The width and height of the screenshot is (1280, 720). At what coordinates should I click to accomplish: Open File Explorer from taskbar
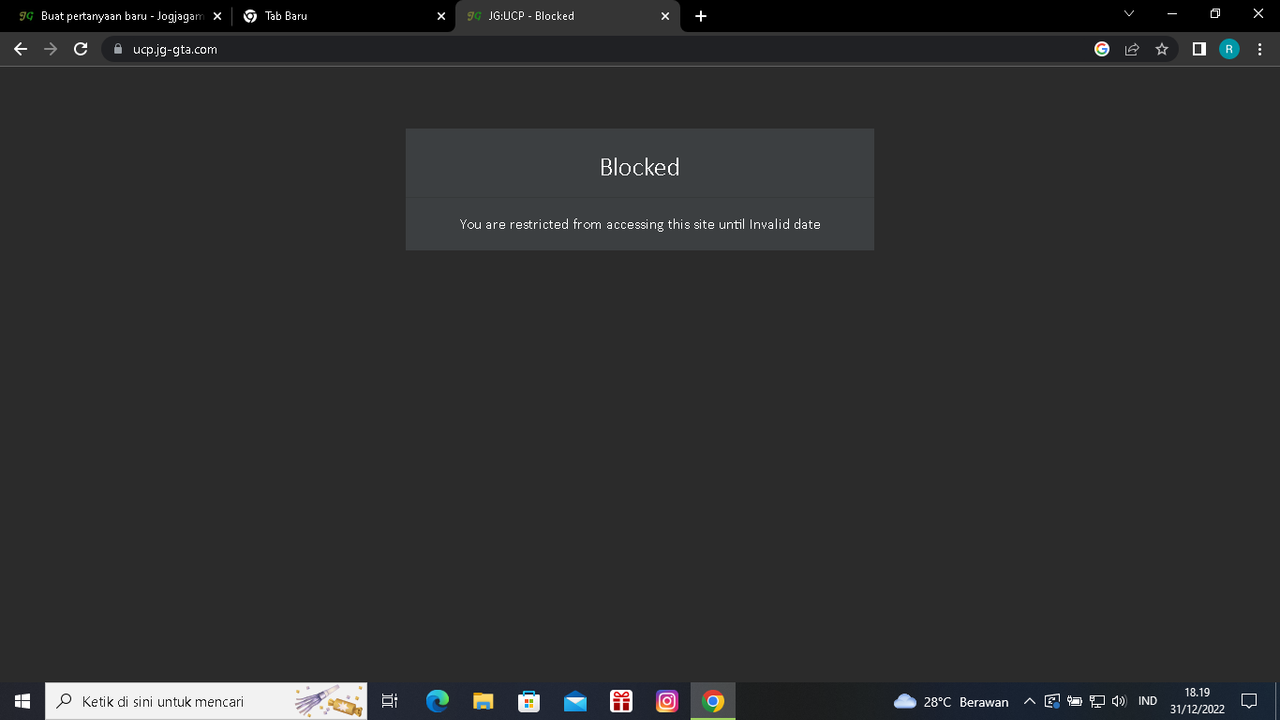pos(483,701)
